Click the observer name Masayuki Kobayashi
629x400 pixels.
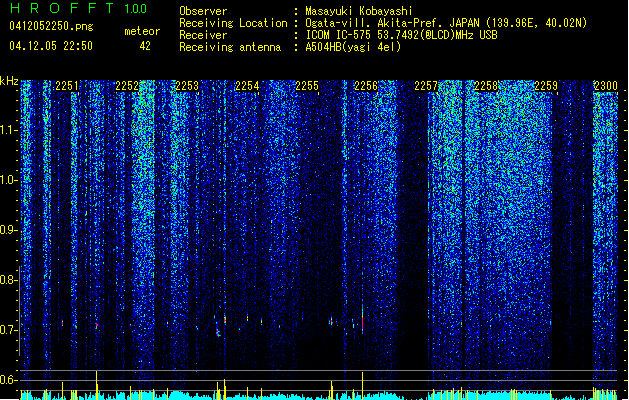click(358, 11)
